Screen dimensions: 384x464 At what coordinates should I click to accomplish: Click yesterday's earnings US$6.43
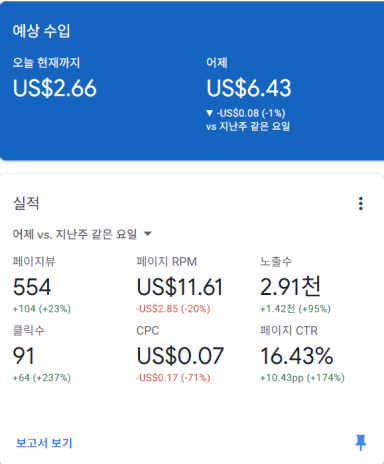pos(249,88)
